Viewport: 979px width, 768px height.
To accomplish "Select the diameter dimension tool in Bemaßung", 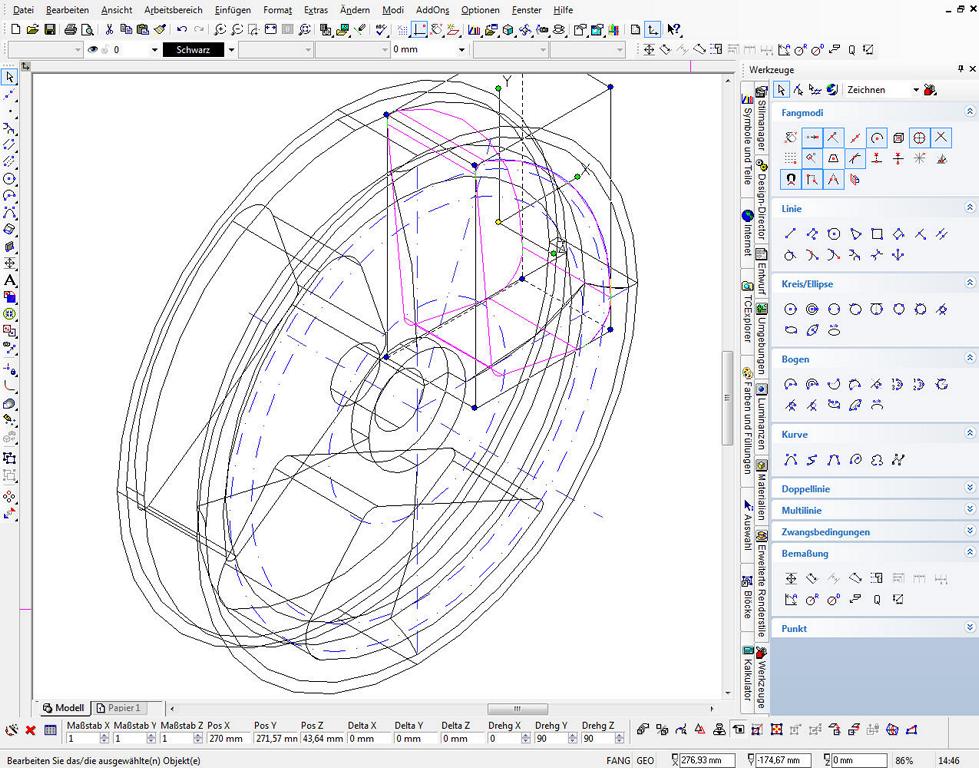I will pos(834,600).
